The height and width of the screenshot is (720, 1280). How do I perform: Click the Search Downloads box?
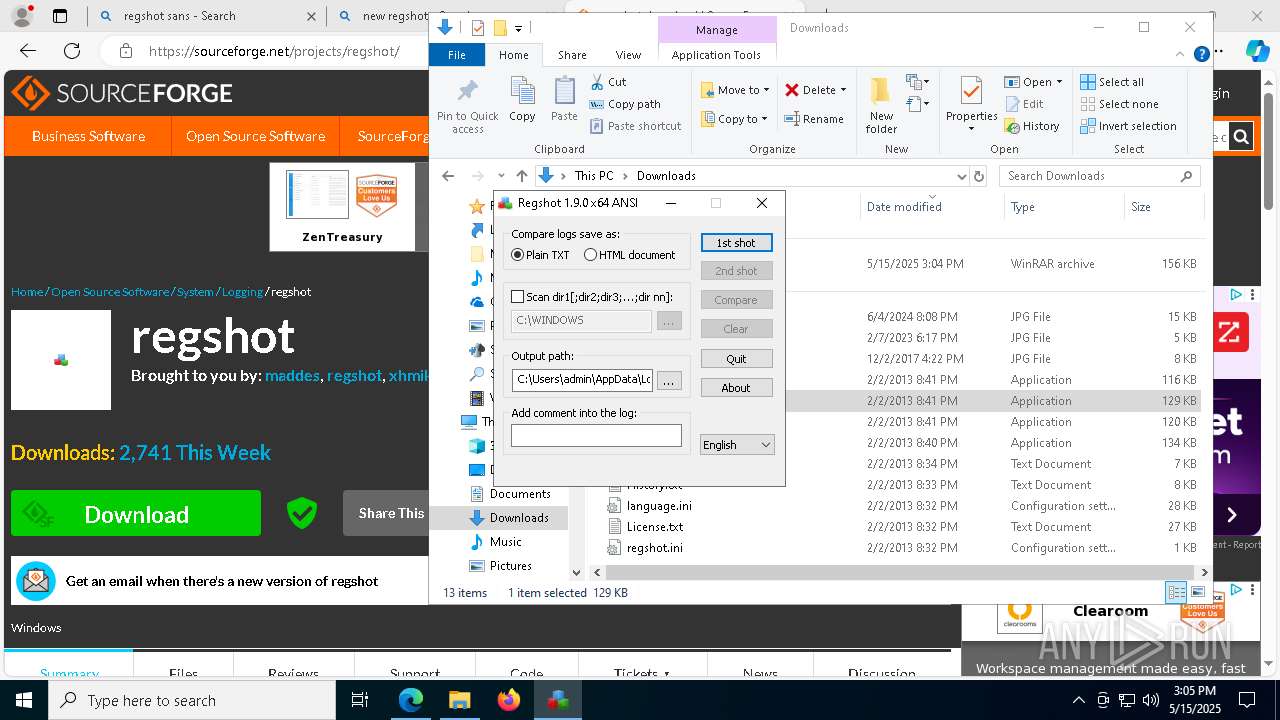click(1099, 176)
